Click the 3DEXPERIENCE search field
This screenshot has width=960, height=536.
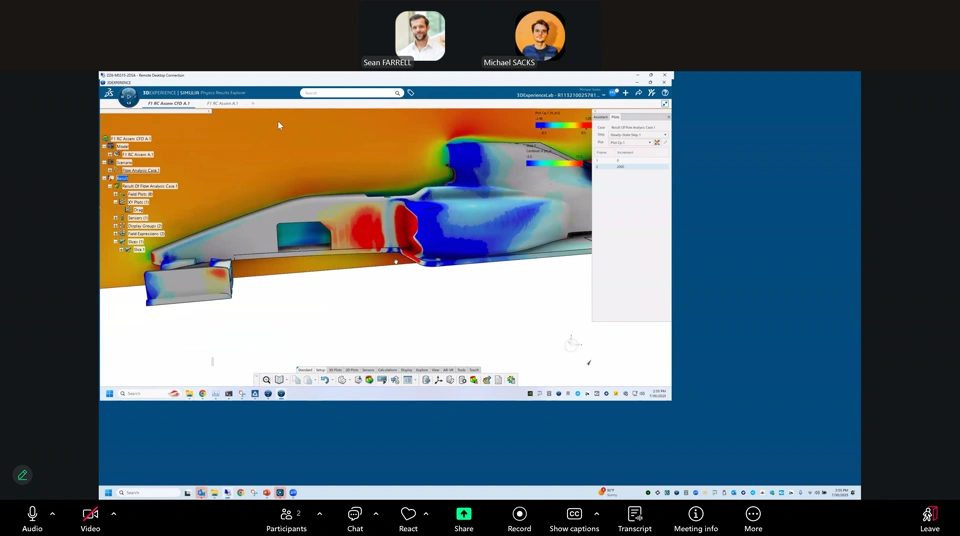[x=347, y=93]
